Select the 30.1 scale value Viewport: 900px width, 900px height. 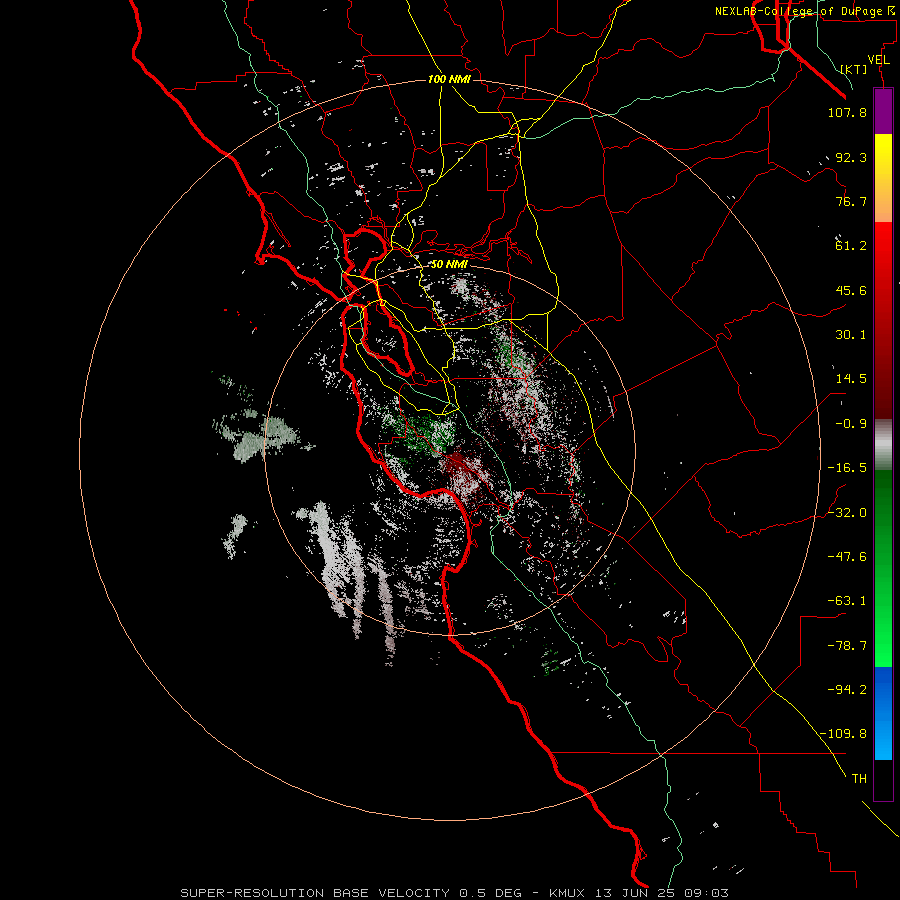pos(851,335)
